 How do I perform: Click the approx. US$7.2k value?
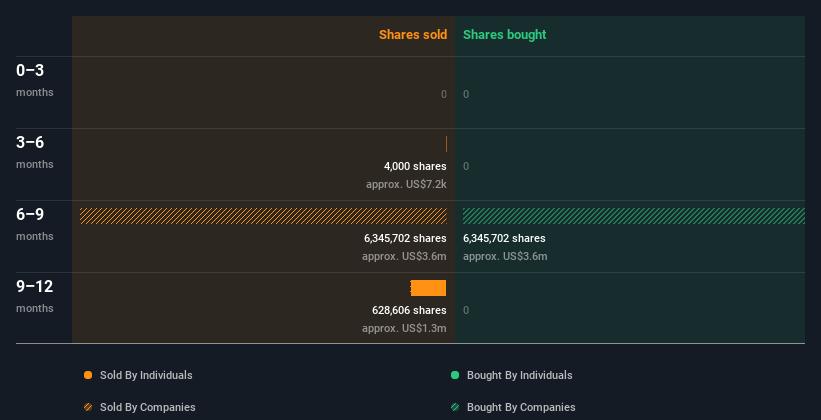[406, 185]
